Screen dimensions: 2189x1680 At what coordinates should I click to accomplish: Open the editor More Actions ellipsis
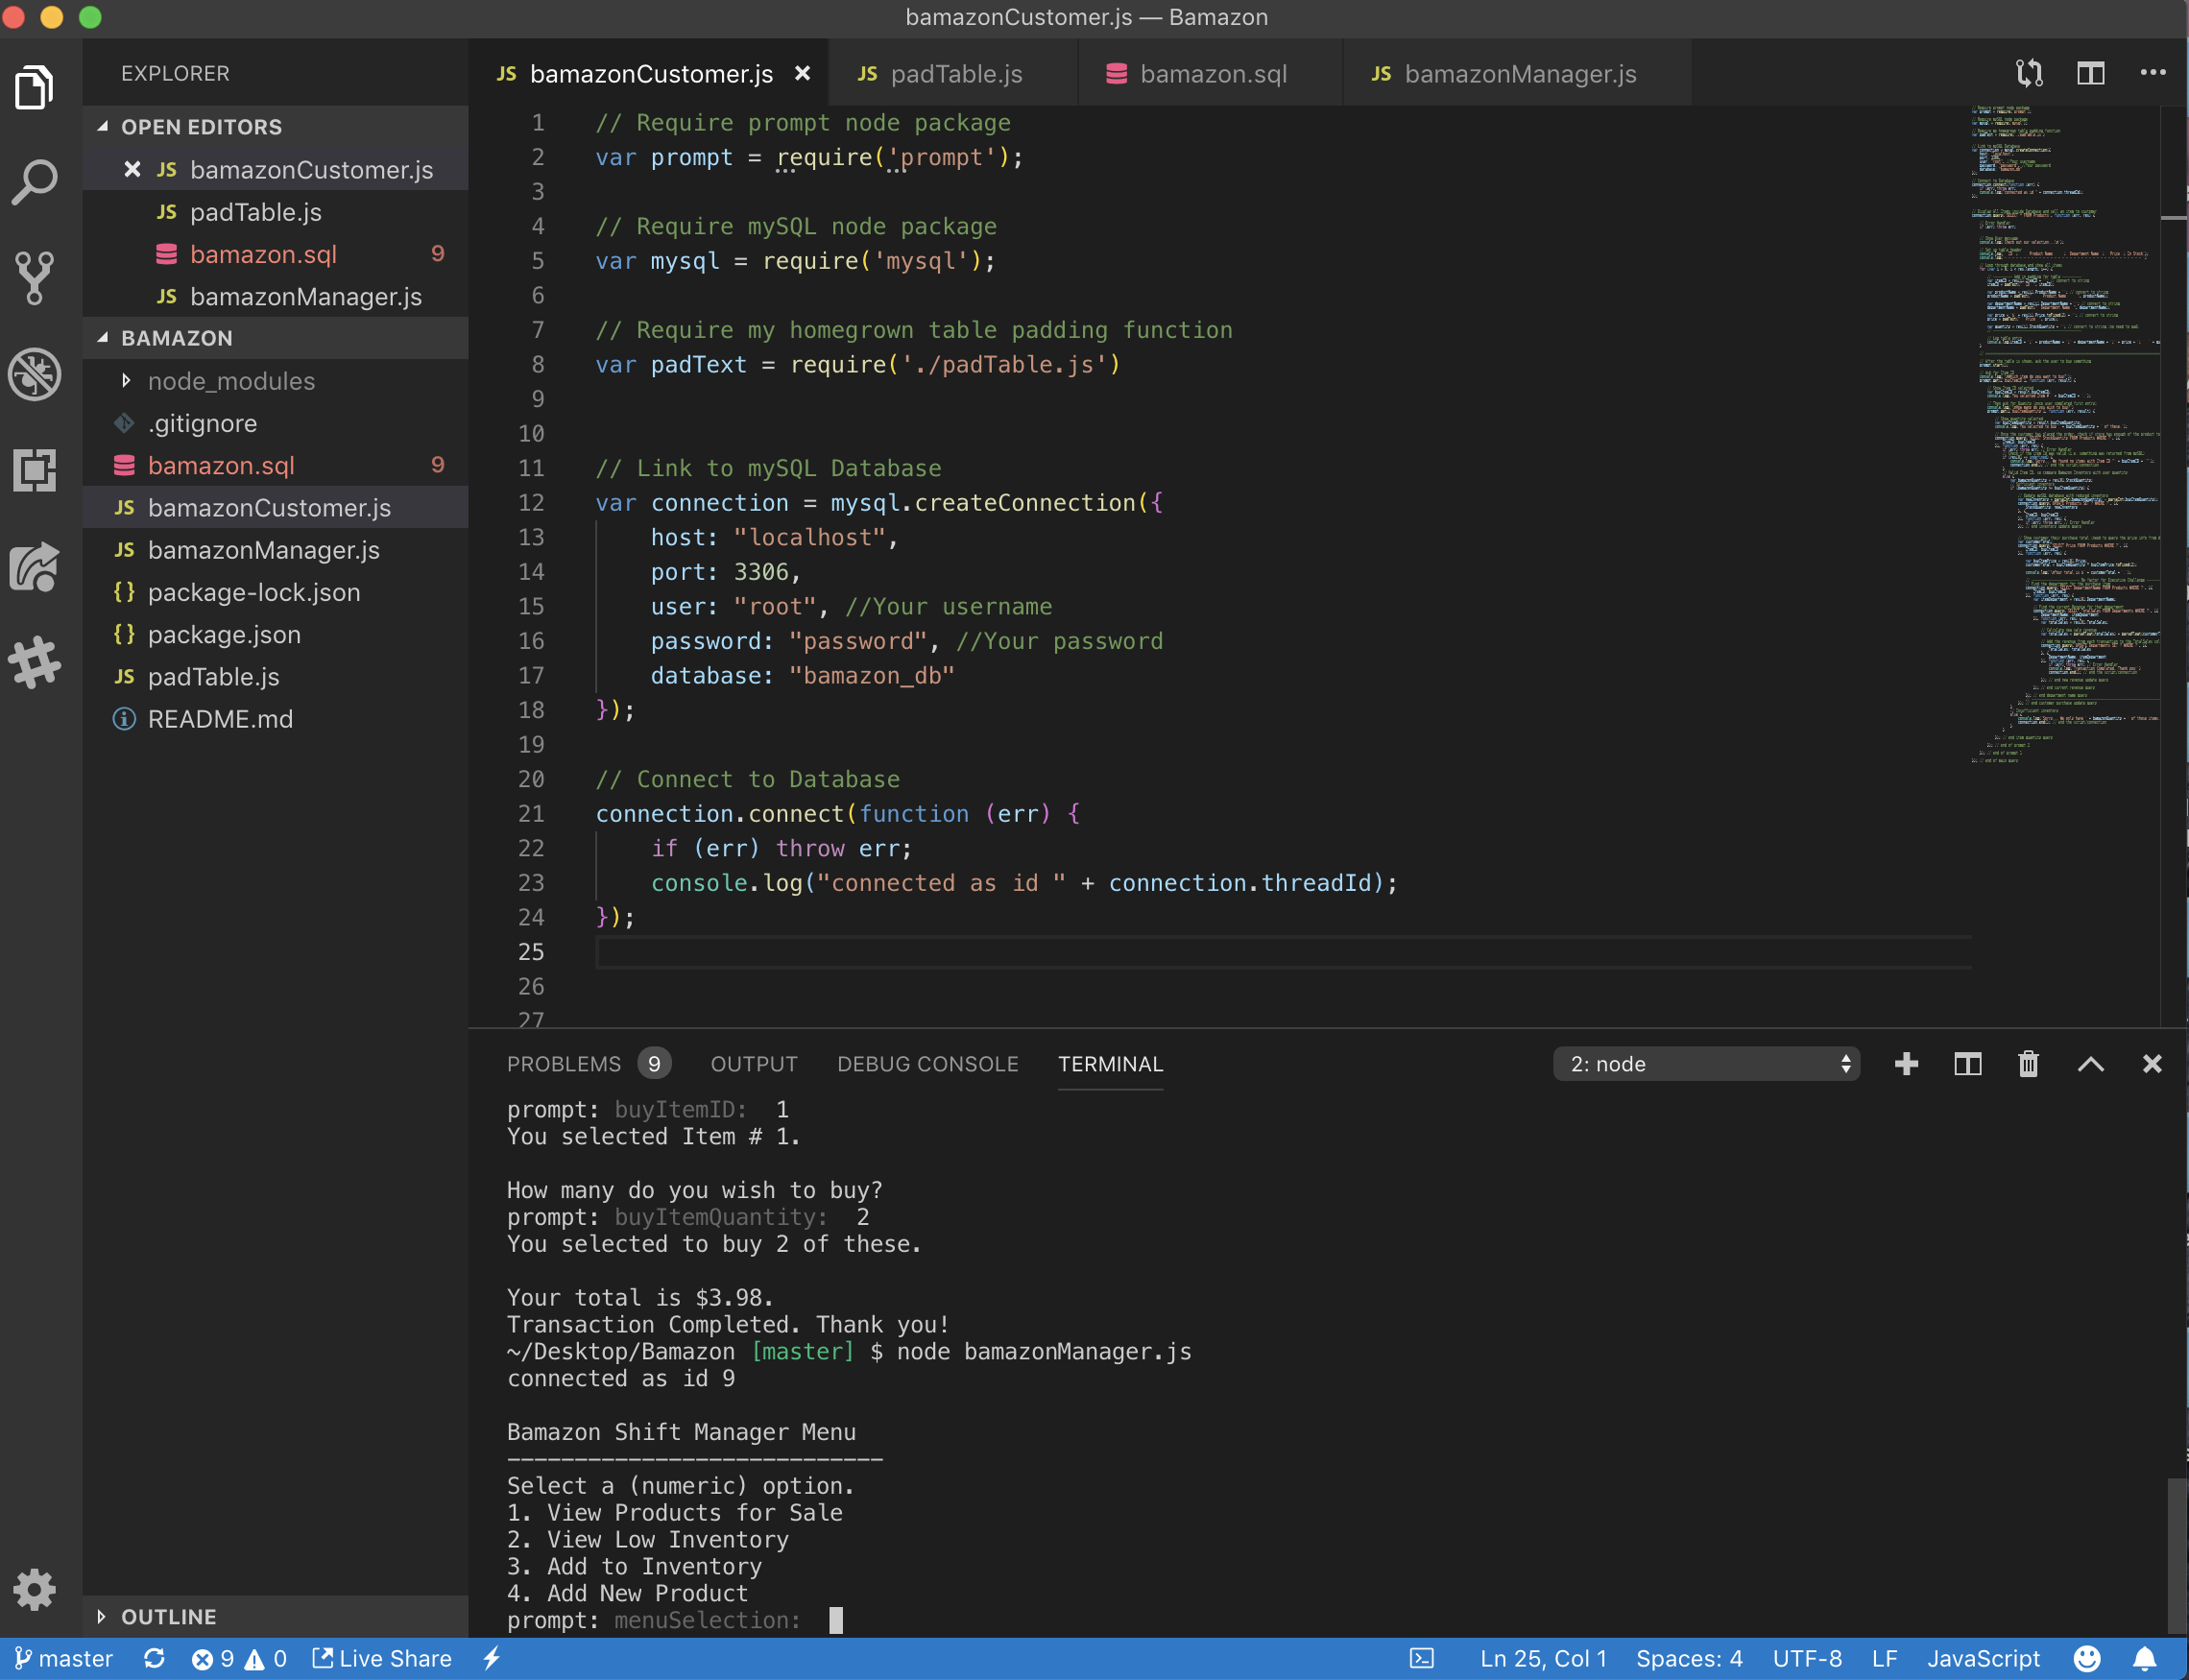[x=2152, y=73]
